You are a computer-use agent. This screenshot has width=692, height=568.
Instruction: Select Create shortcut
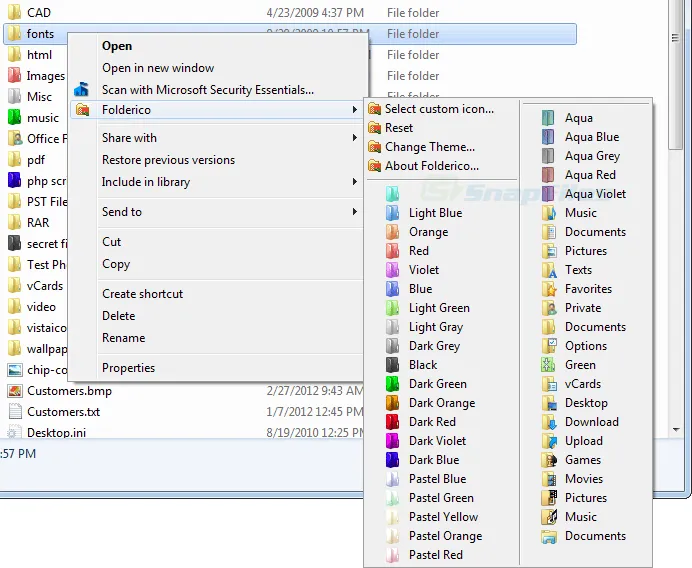[143, 294]
